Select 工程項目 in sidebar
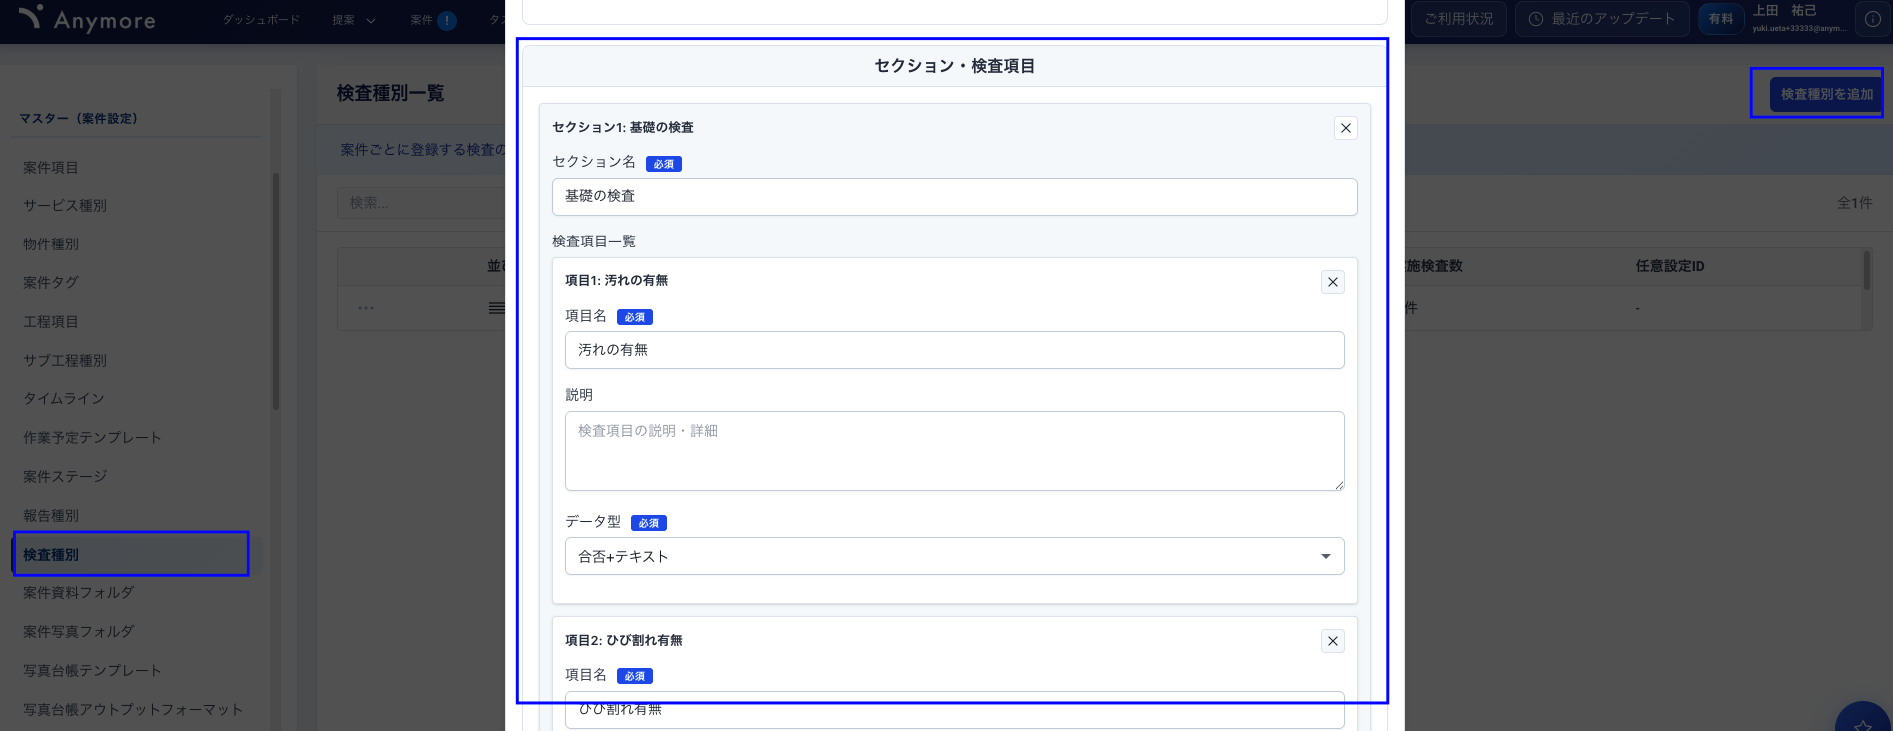Viewport: 1893px width, 731px height. coord(51,321)
